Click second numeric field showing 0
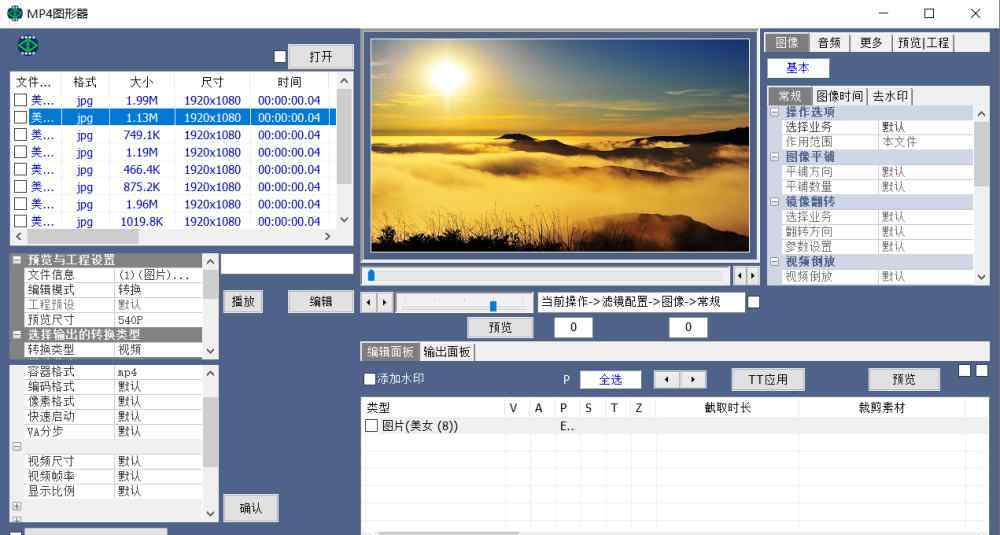Screen dimensions: 1000x535 pos(688,327)
